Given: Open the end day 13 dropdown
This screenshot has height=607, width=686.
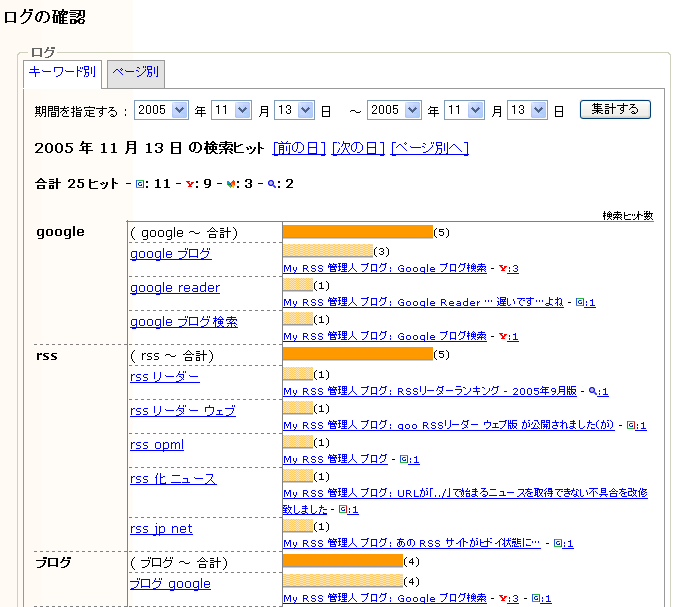Looking at the screenshot, I should [527, 110].
